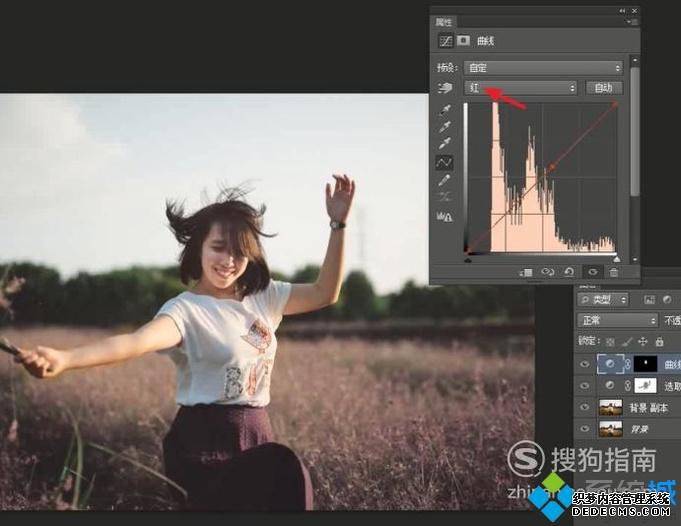The image size is (681, 526).
Task: Toggle visibility of the Curves adjustment layer
Action: tap(585, 364)
